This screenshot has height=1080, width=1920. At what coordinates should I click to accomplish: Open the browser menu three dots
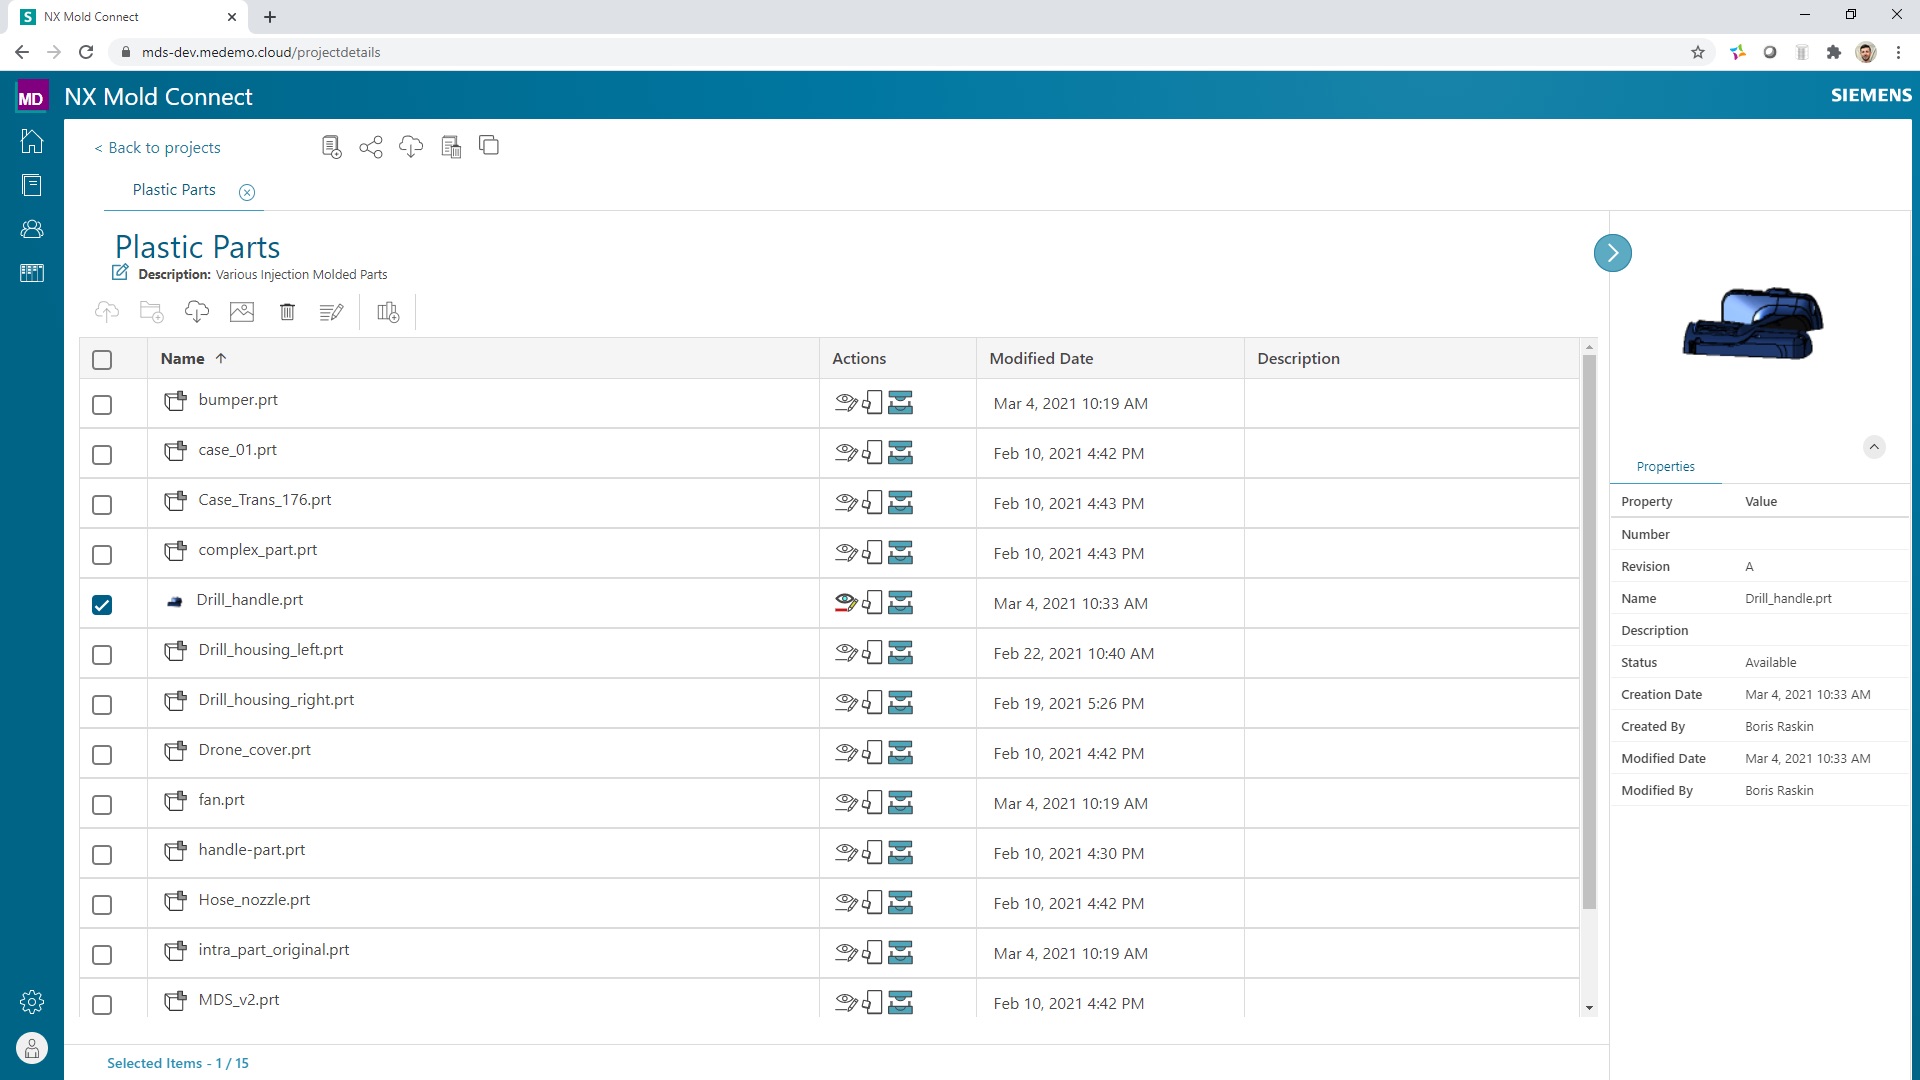1899,52
